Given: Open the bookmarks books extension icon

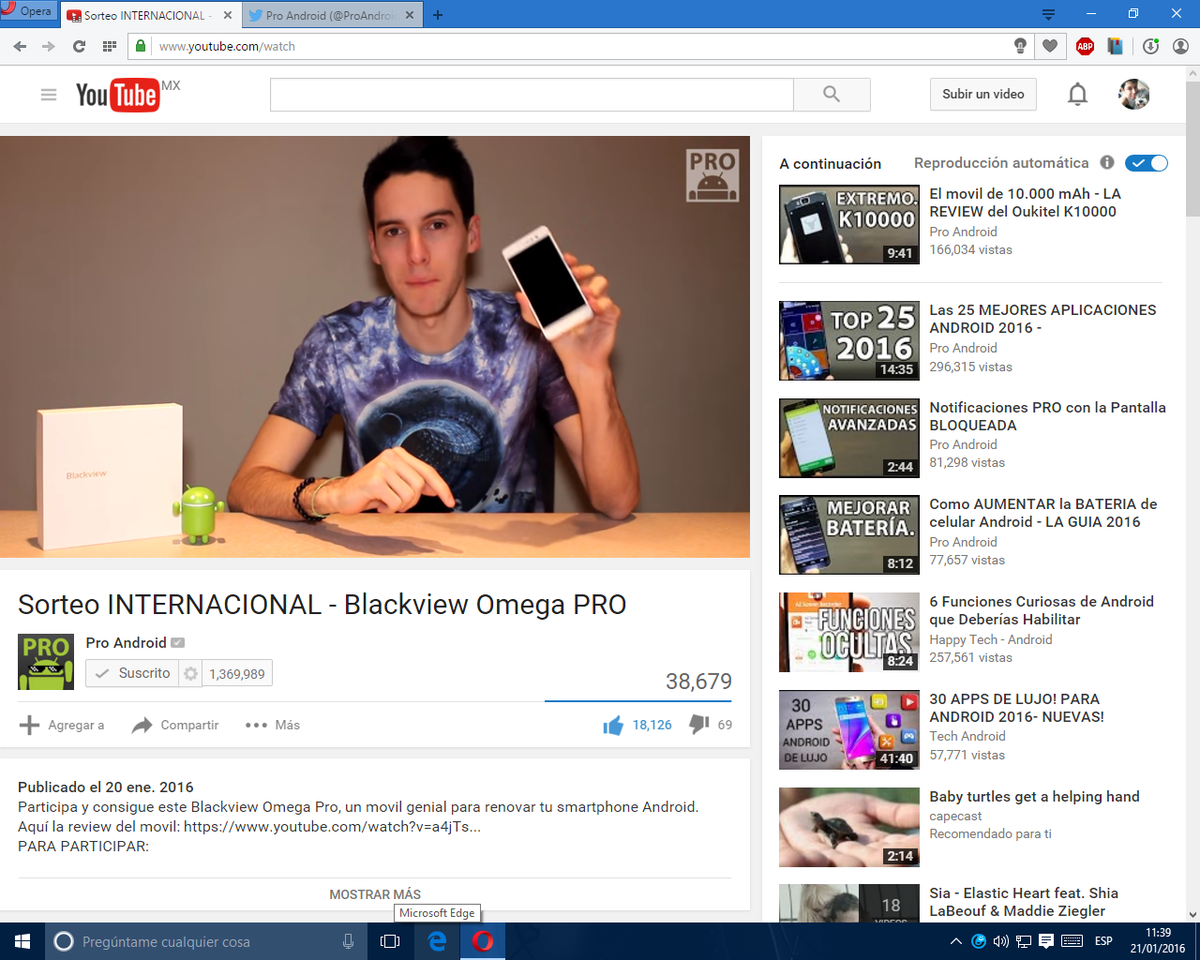Looking at the screenshot, I should [1115, 46].
